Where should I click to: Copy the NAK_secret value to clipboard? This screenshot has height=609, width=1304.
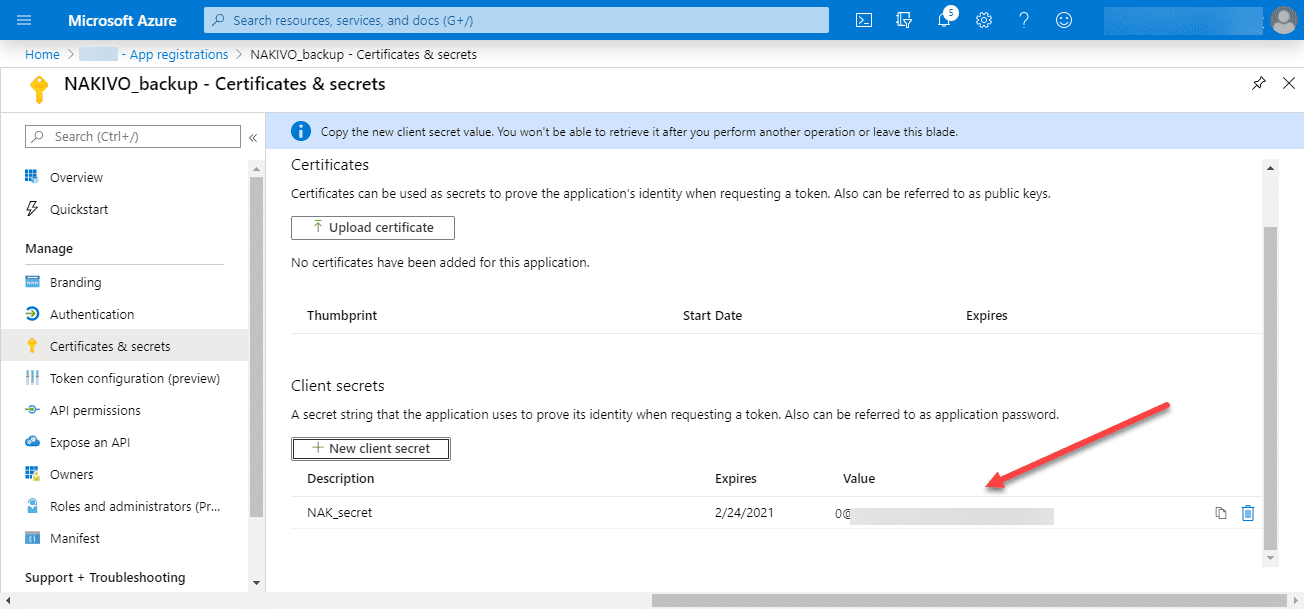(x=1220, y=513)
